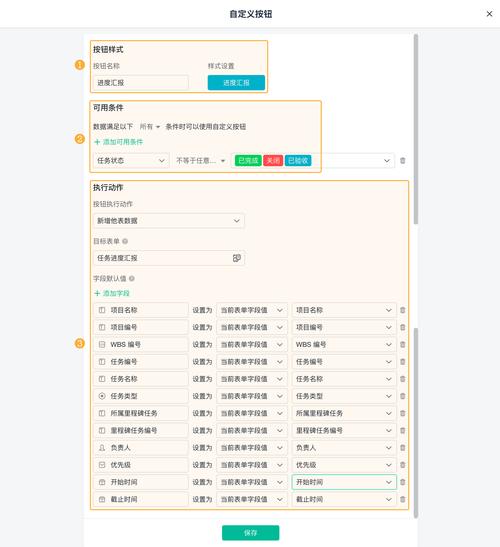Click the 按钮样式 section heading
The width and height of the screenshot is (500, 547).
coord(108,50)
